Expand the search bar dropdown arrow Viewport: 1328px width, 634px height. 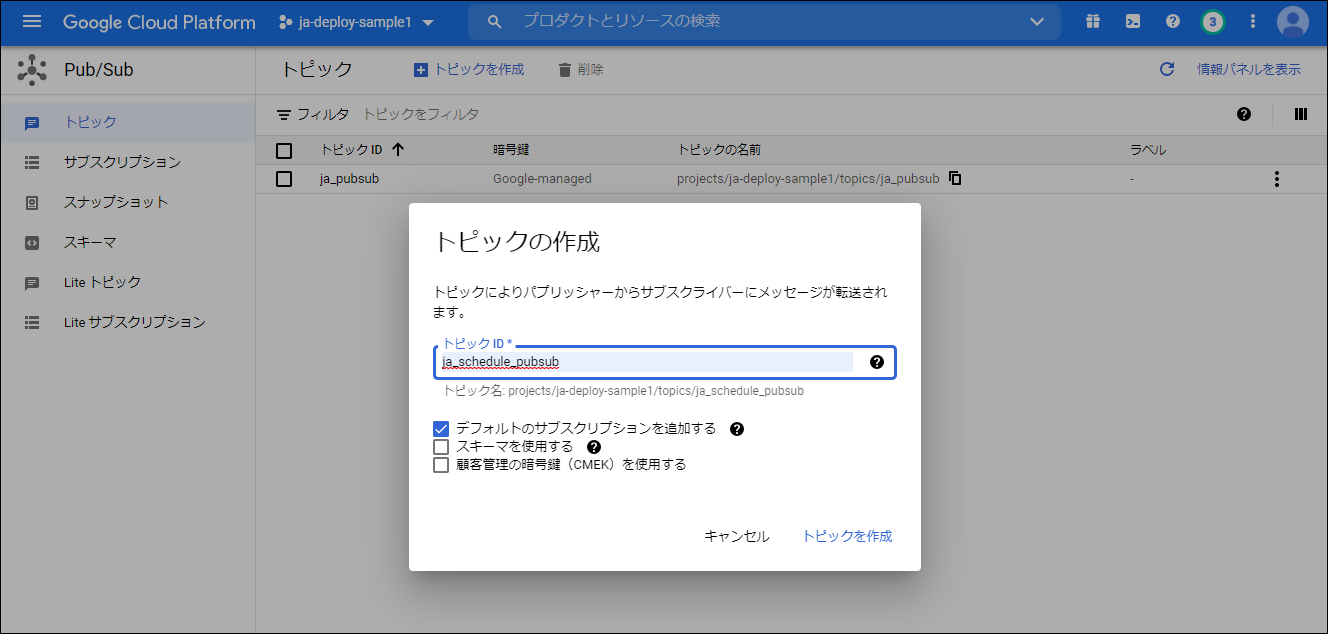click(x=1037, y=22)
